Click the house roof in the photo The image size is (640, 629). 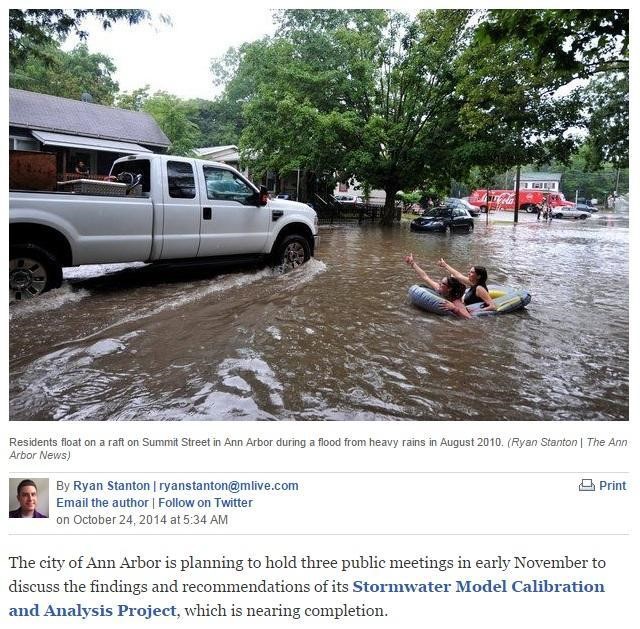click(88, 118)
